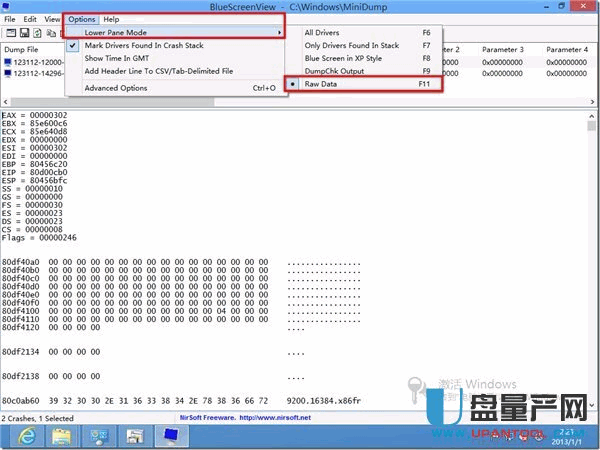This screenshot has height=450, width=600.
Task: Click the Copy toolbar icon
Action: 51,33
